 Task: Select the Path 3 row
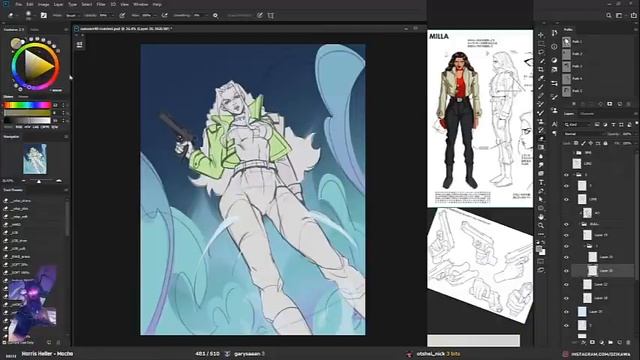(599, 66)
